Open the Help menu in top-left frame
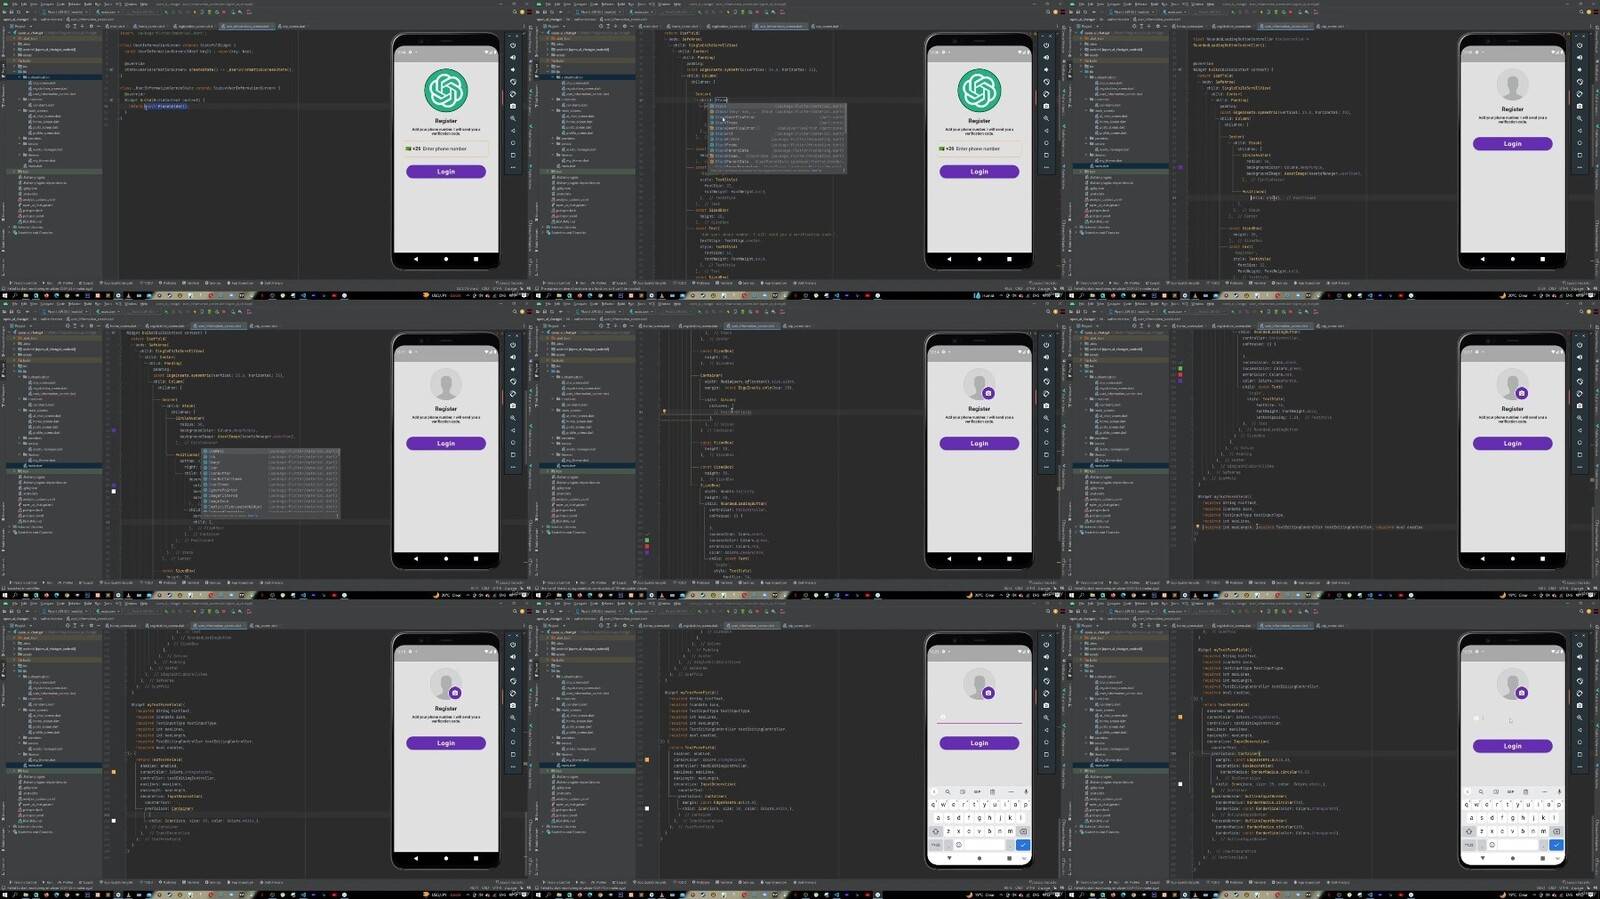 click(142, 4)
